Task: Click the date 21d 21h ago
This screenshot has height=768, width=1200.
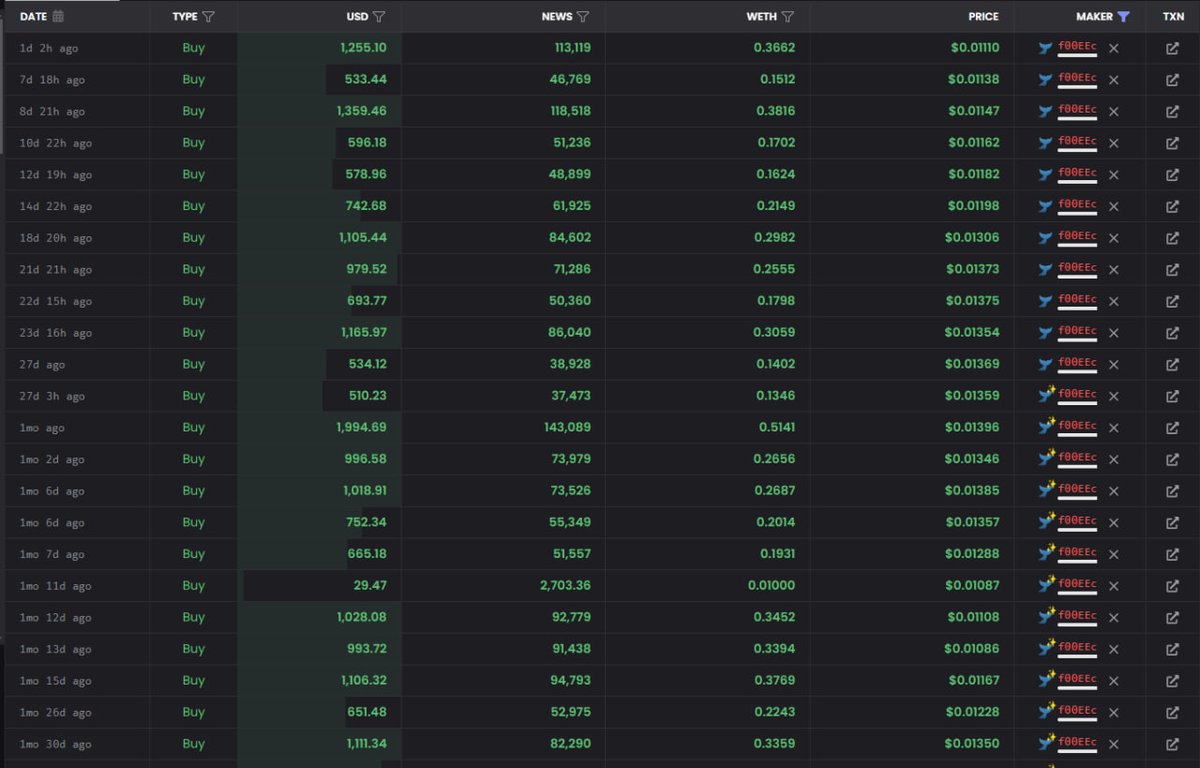Action: pos(56,270)
